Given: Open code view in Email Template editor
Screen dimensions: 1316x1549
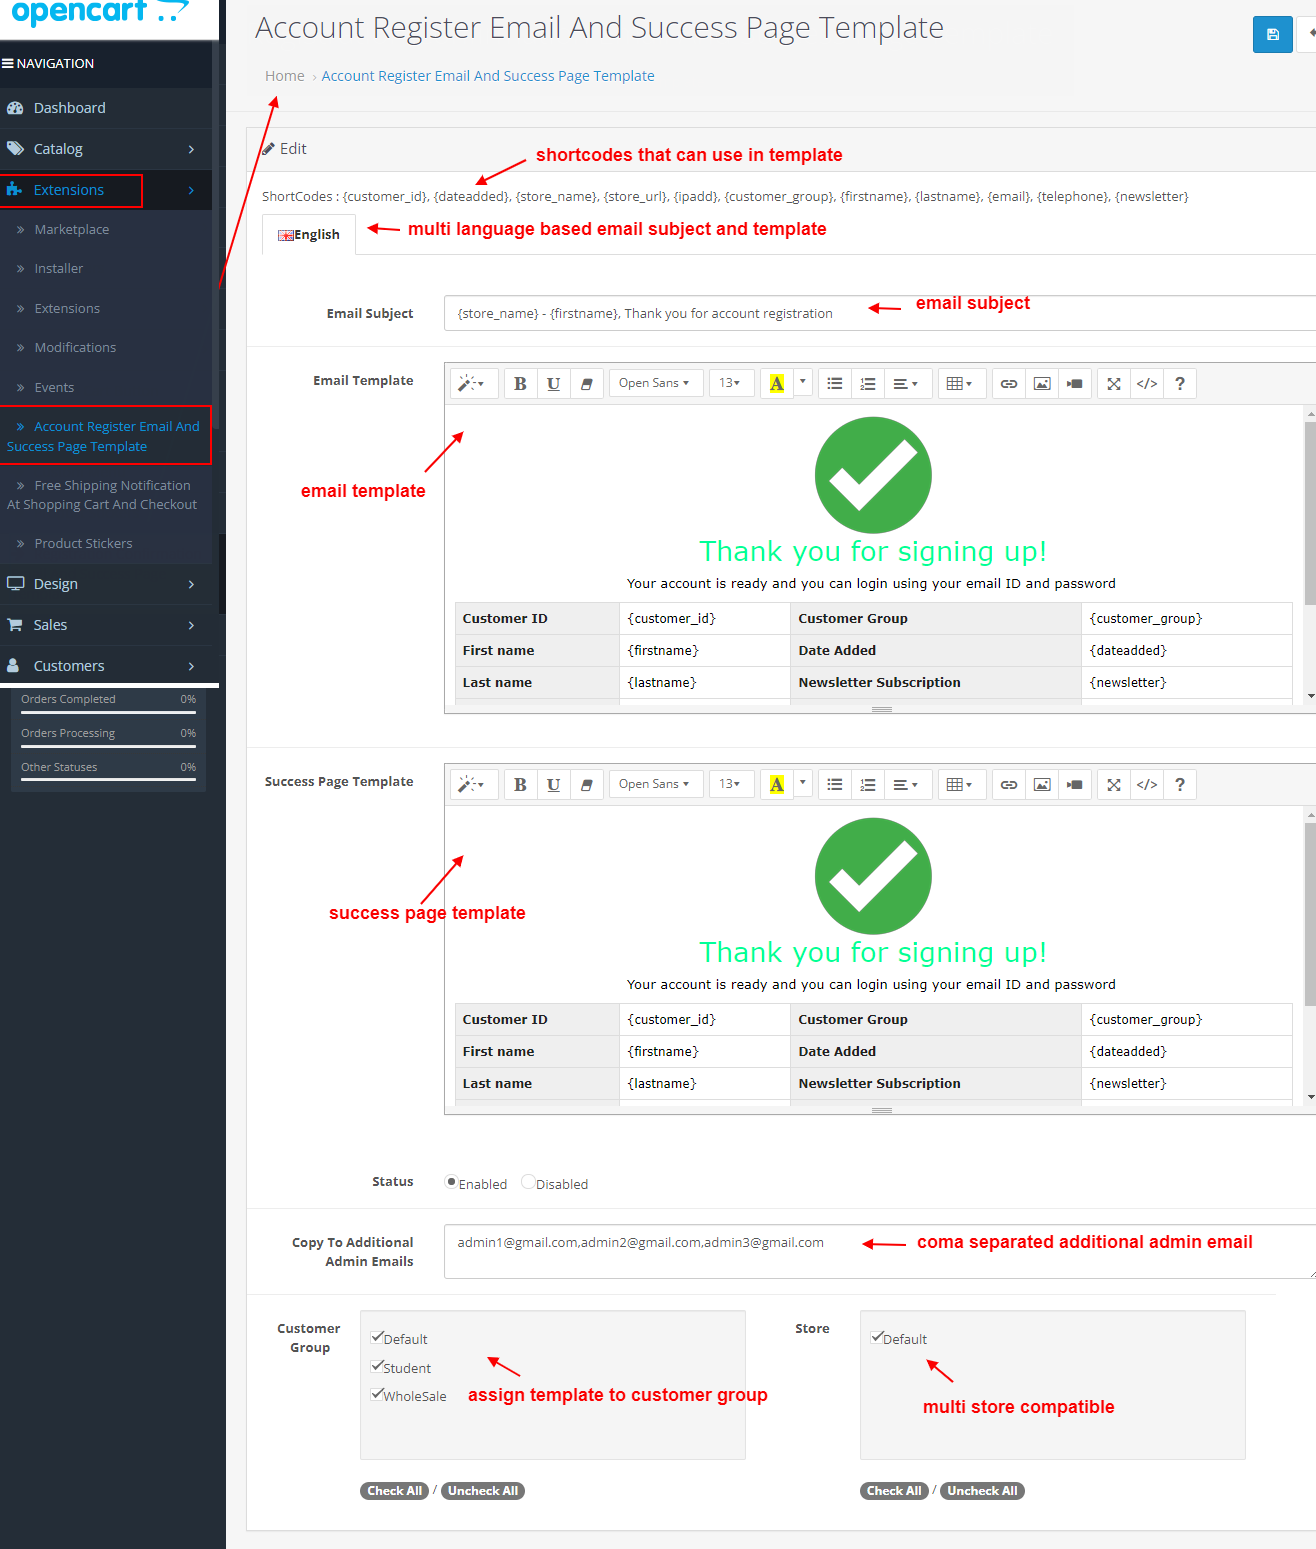Looking at the screenshot, I should click(1147, 384).
